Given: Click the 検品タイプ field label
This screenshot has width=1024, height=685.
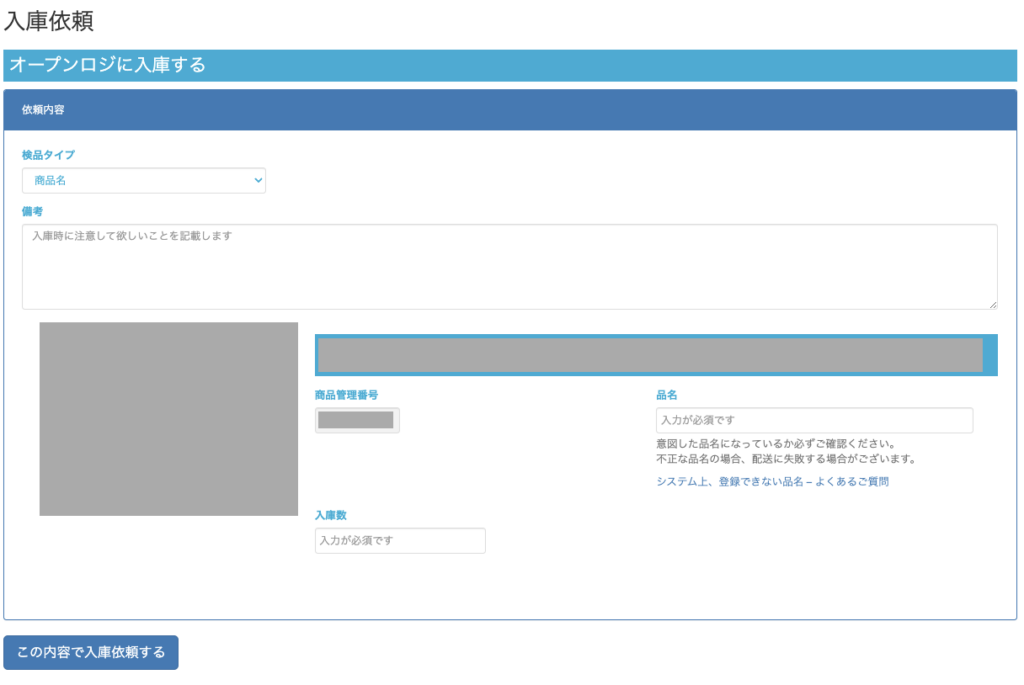Looking at the screenshot, I should 42,155.
